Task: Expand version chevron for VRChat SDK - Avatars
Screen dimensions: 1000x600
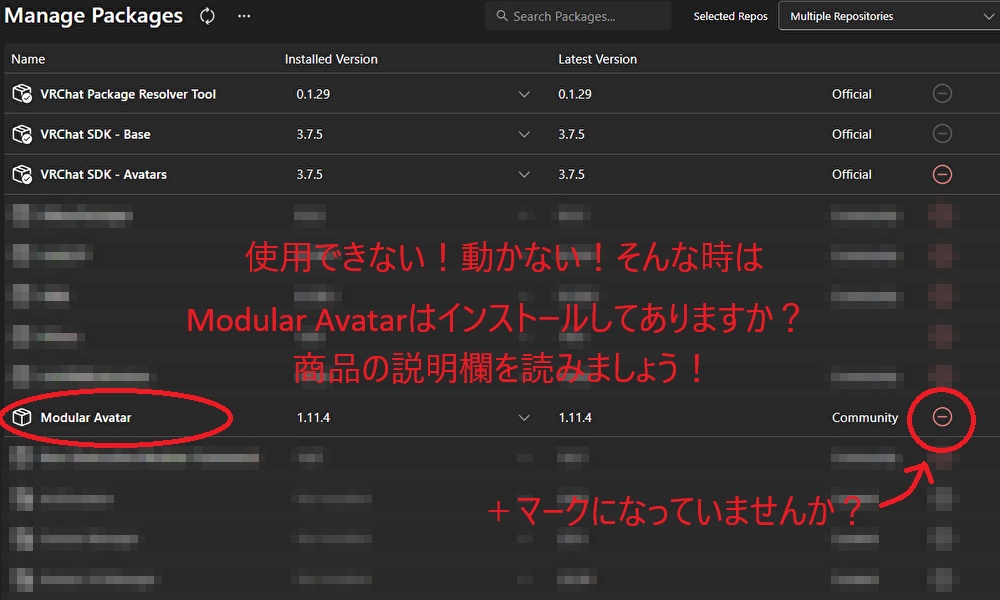Action: click(x=524, y=175)
